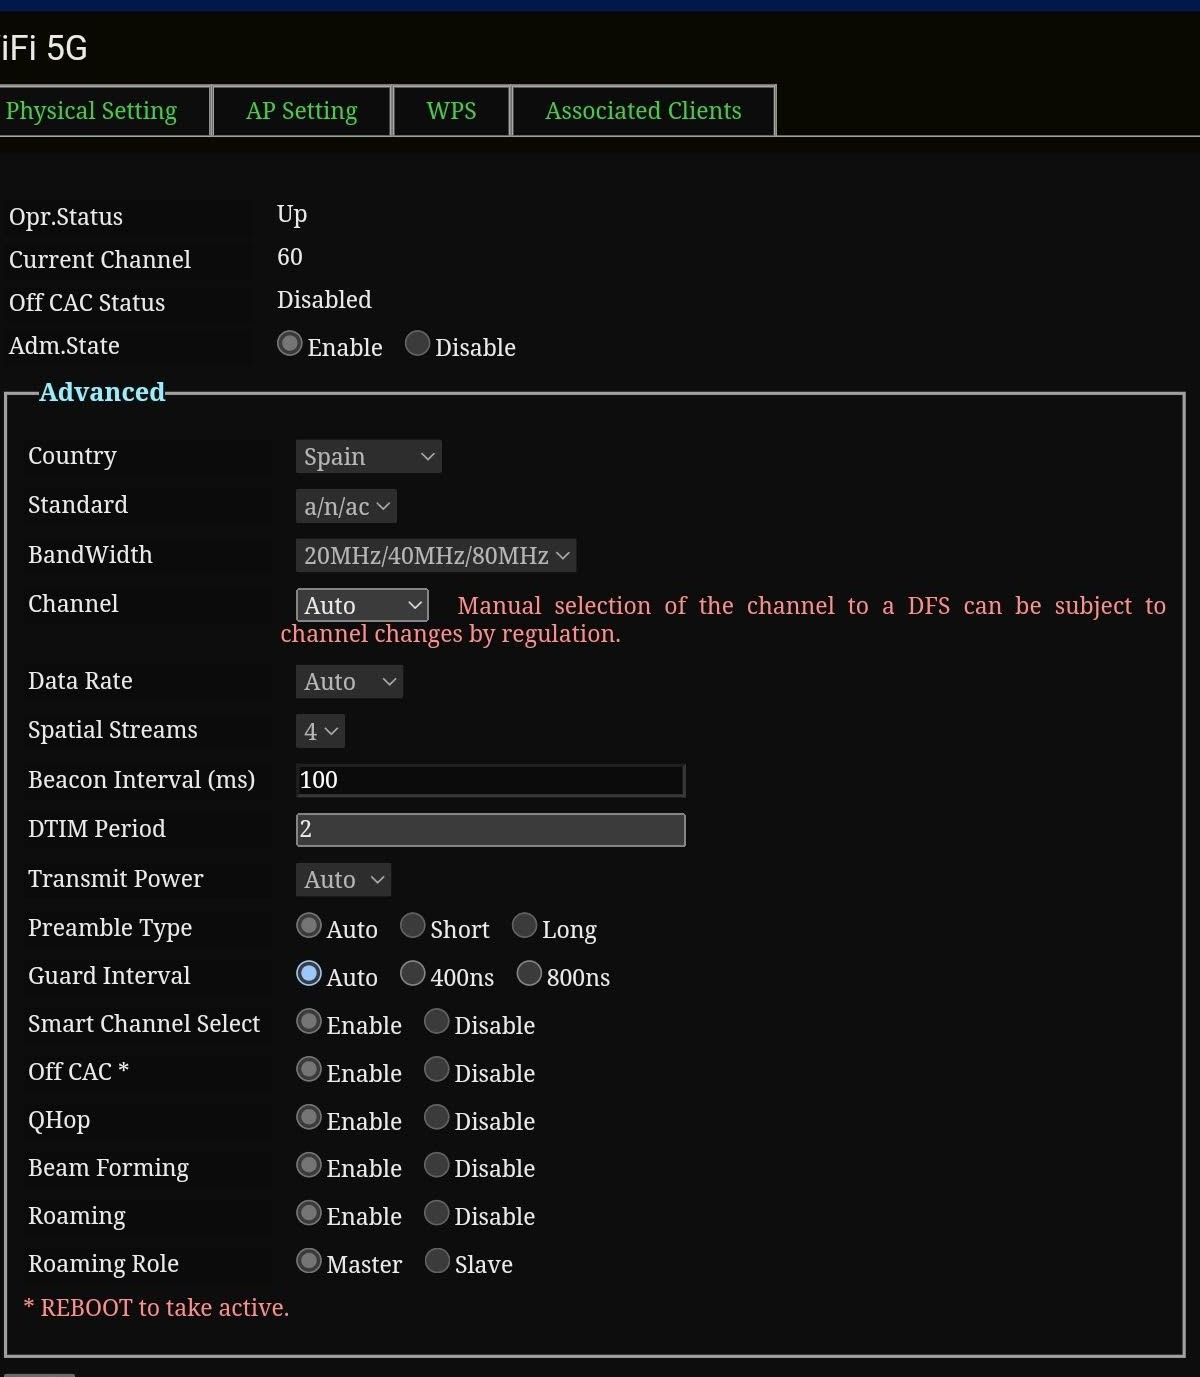The height and width of the screenshot is (1377, 1200).
Task: Open the Country dropdown showing Spain
Action: click(368, 456)
